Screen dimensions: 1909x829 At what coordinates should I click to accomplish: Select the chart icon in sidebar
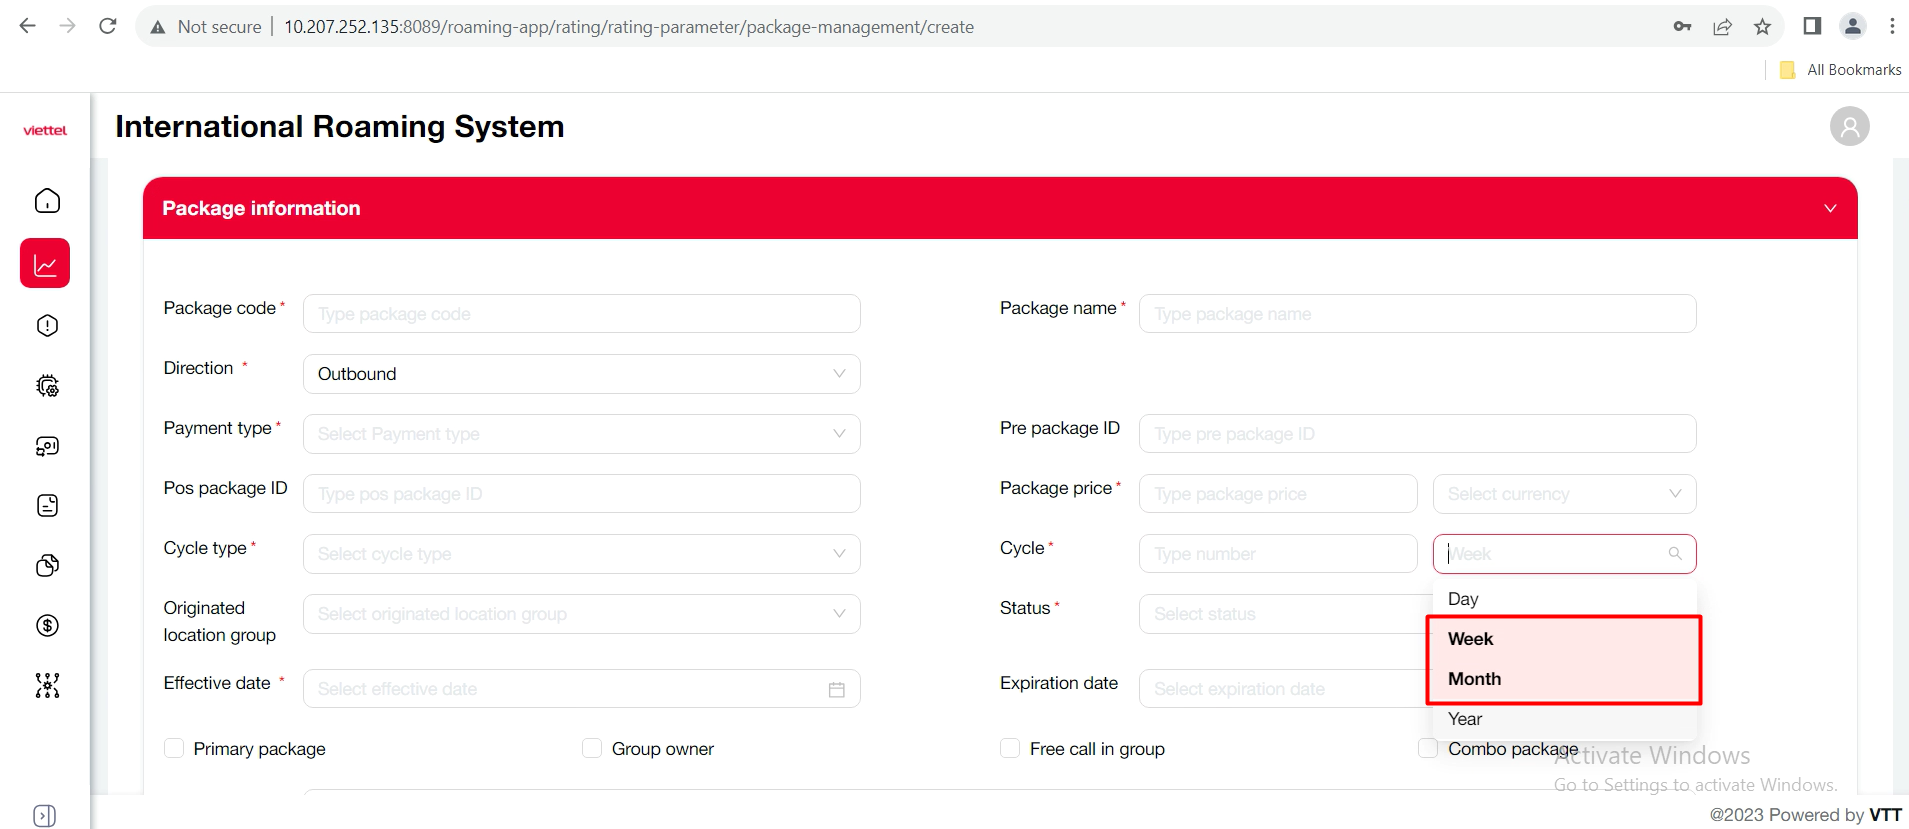pyautogui.click(x=45, y=264)
